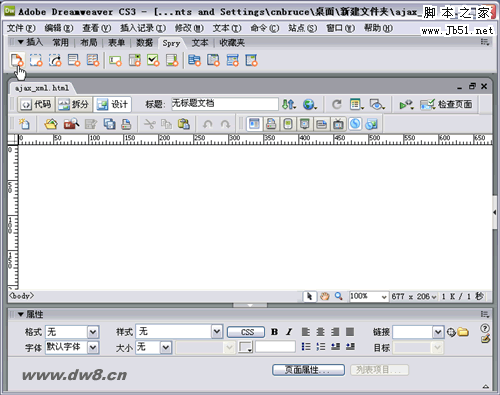500x395 pixels.
Task: Insert Spry Table icon
Action: (x=93, y=60)
